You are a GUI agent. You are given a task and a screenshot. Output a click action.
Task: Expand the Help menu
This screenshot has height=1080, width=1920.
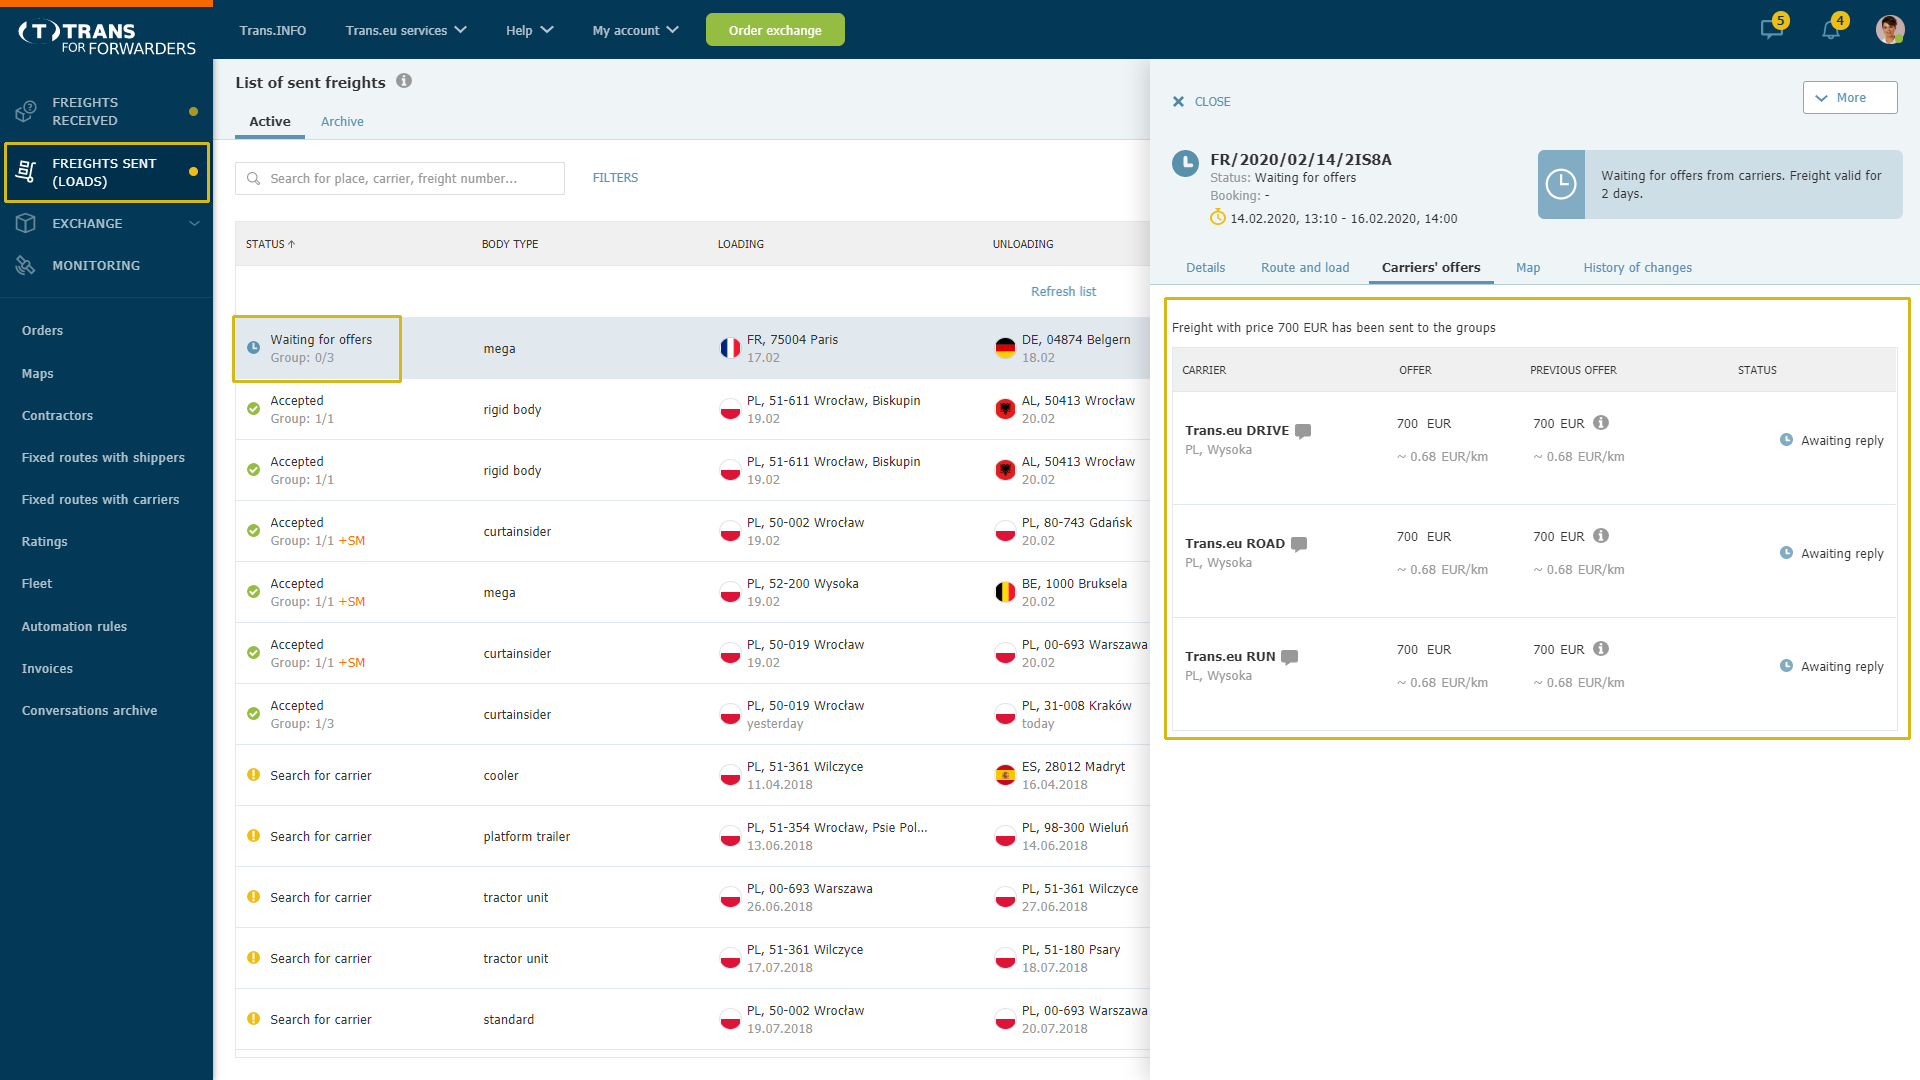(x=529, y=30)
